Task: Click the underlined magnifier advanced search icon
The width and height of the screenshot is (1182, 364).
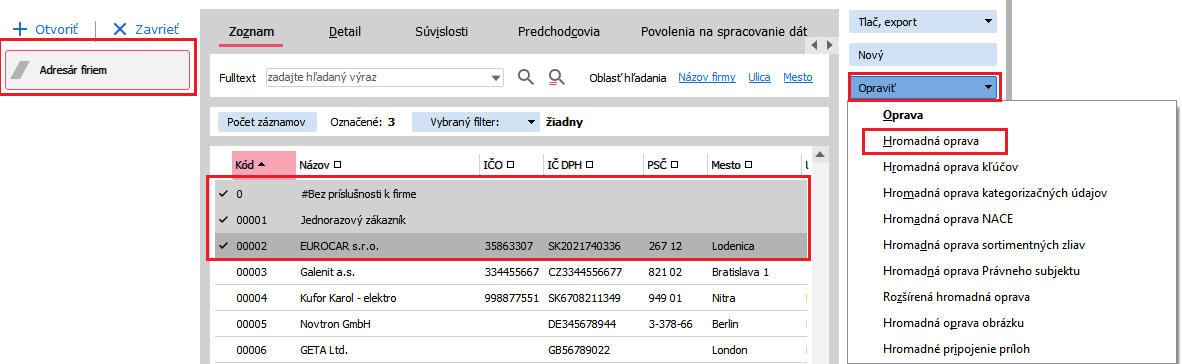Action: click(557, 78)
